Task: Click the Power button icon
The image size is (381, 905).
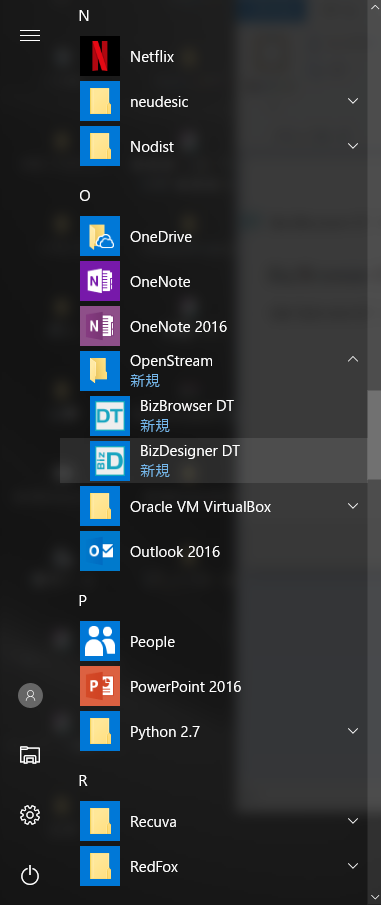Action: (30, 875)
